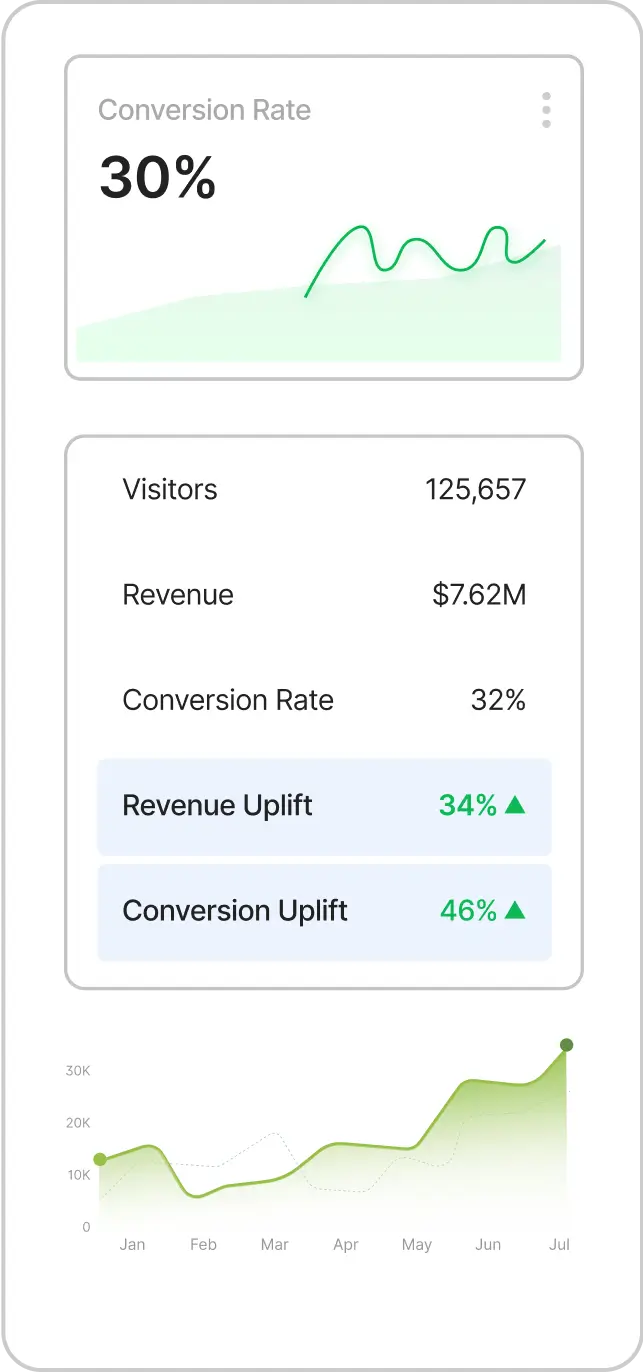
Task: Click the light green starting dot on the chart
Action: coord(100,1159)
